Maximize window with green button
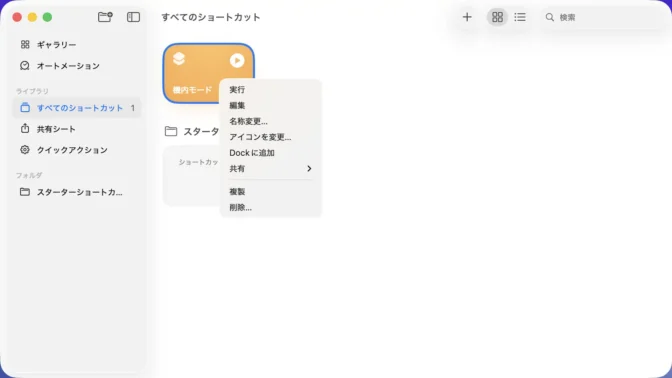 click(48, 17)
